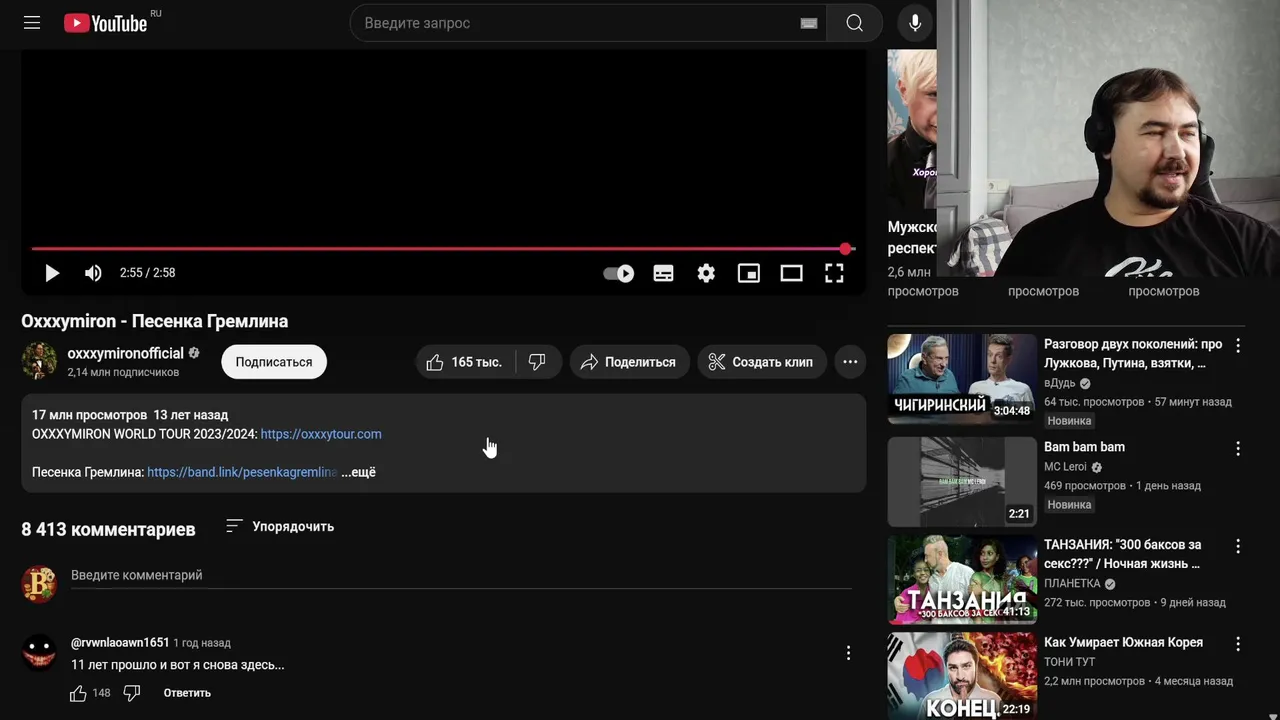Image resolution: width=1280 pixels, height=720 pixels.
Task: Enter full screen mode
Action: click(834, 273)
